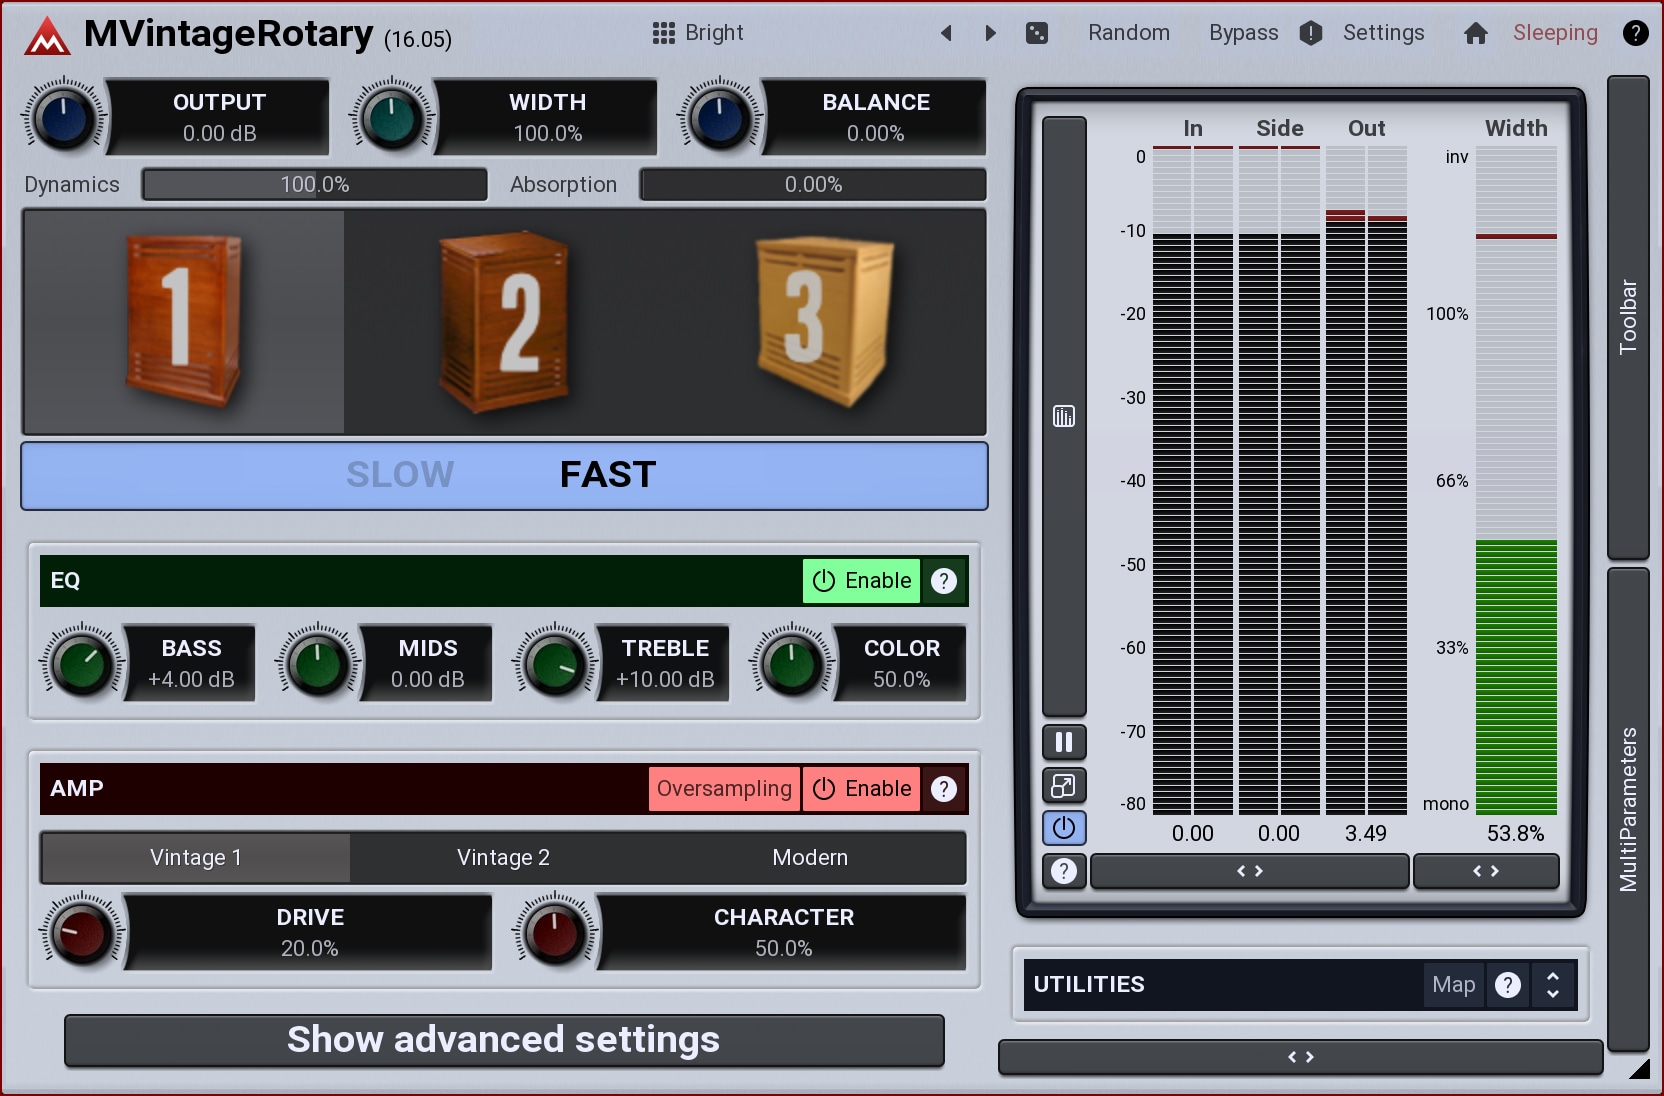The height and width of the screenshot is (1096, 1664).
Task: Select Vintage 1 amp tab
Action: pos(196,858)
